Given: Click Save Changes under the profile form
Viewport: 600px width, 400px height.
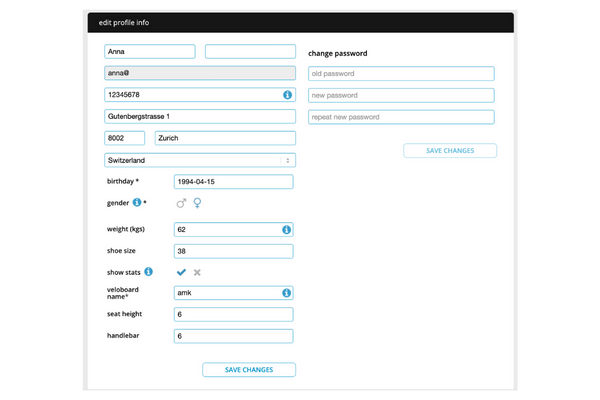Looking at the screenshot, I should [249, 369].
